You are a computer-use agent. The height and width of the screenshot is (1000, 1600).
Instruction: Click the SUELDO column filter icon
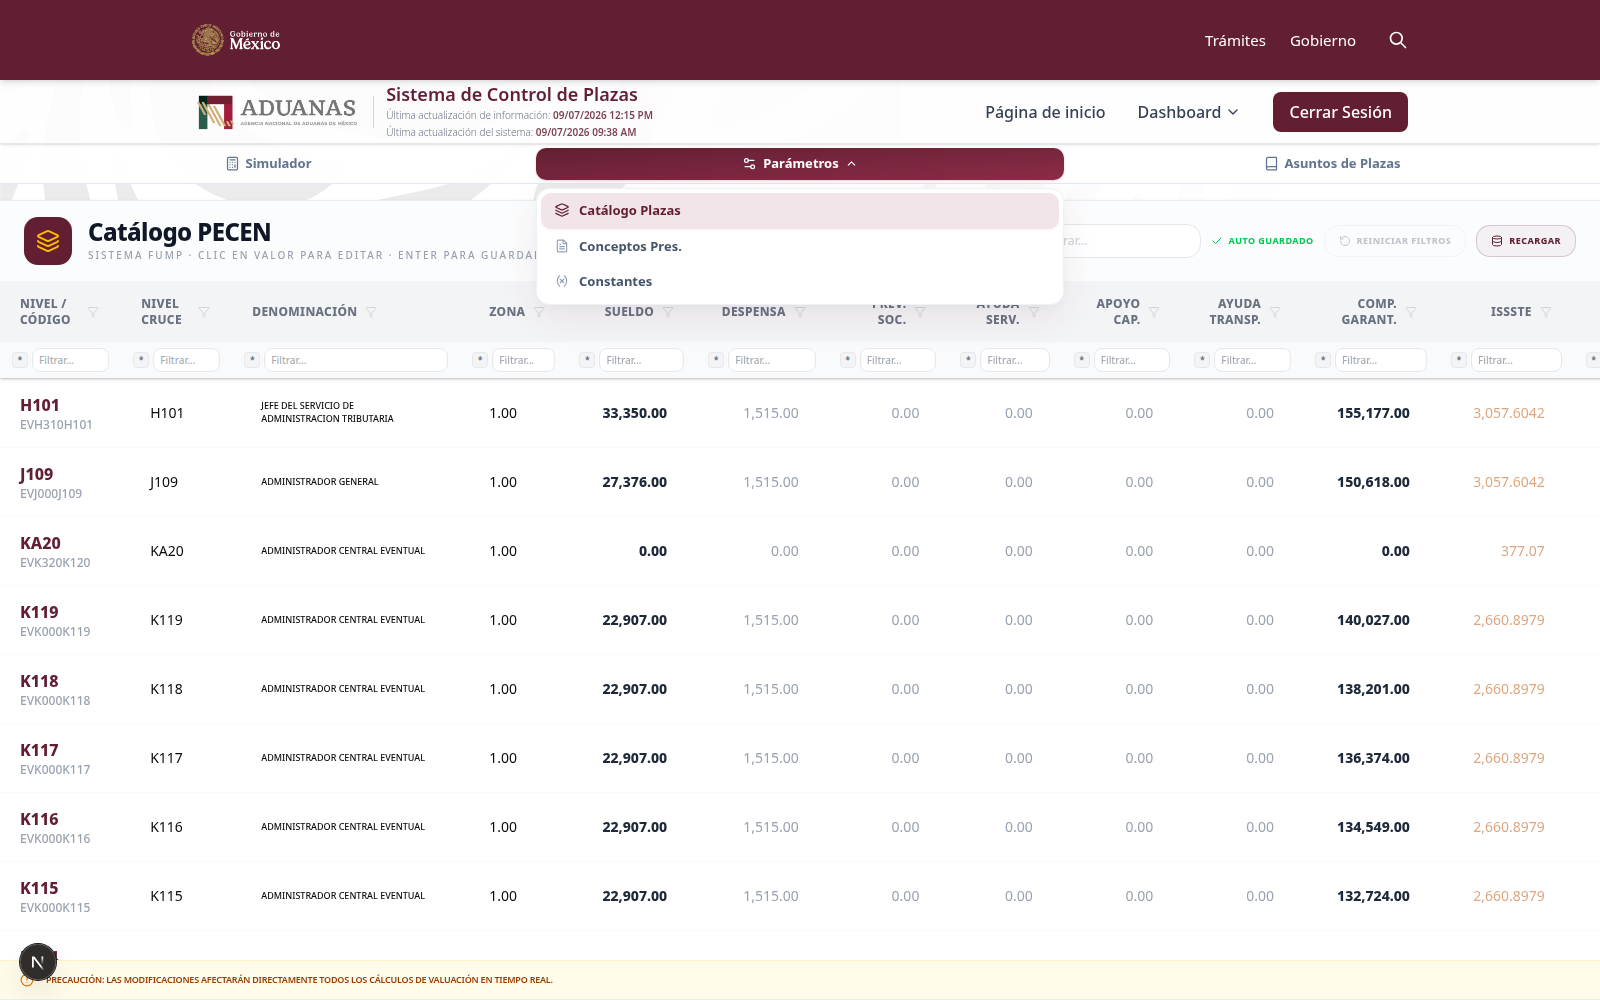click(668, 312)
